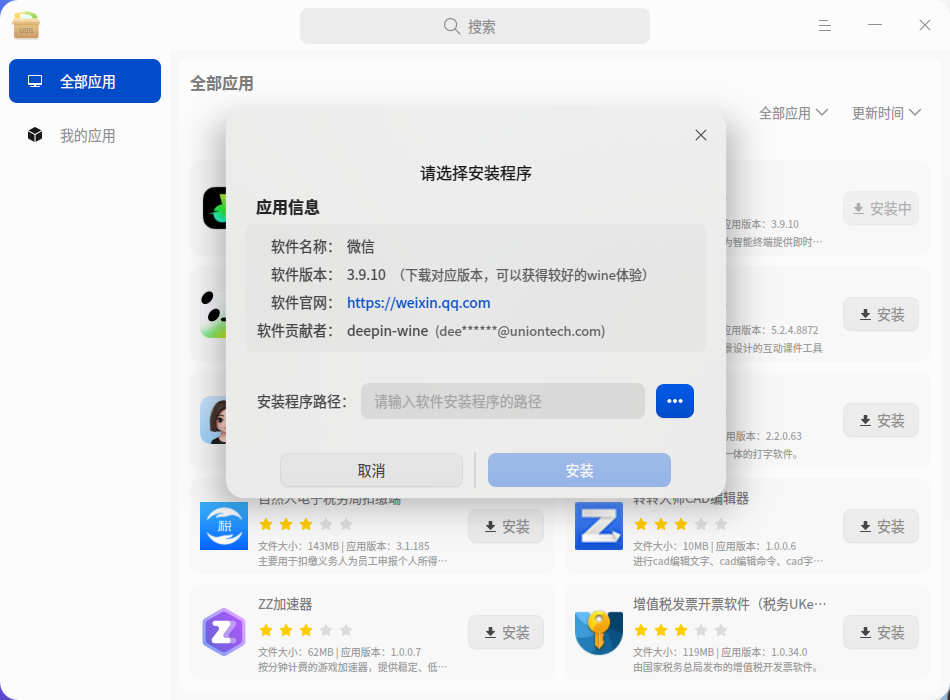The width and height of the screenshot is (950, 700).
Task: Close the install program dialog
Action: click(701, 135)
